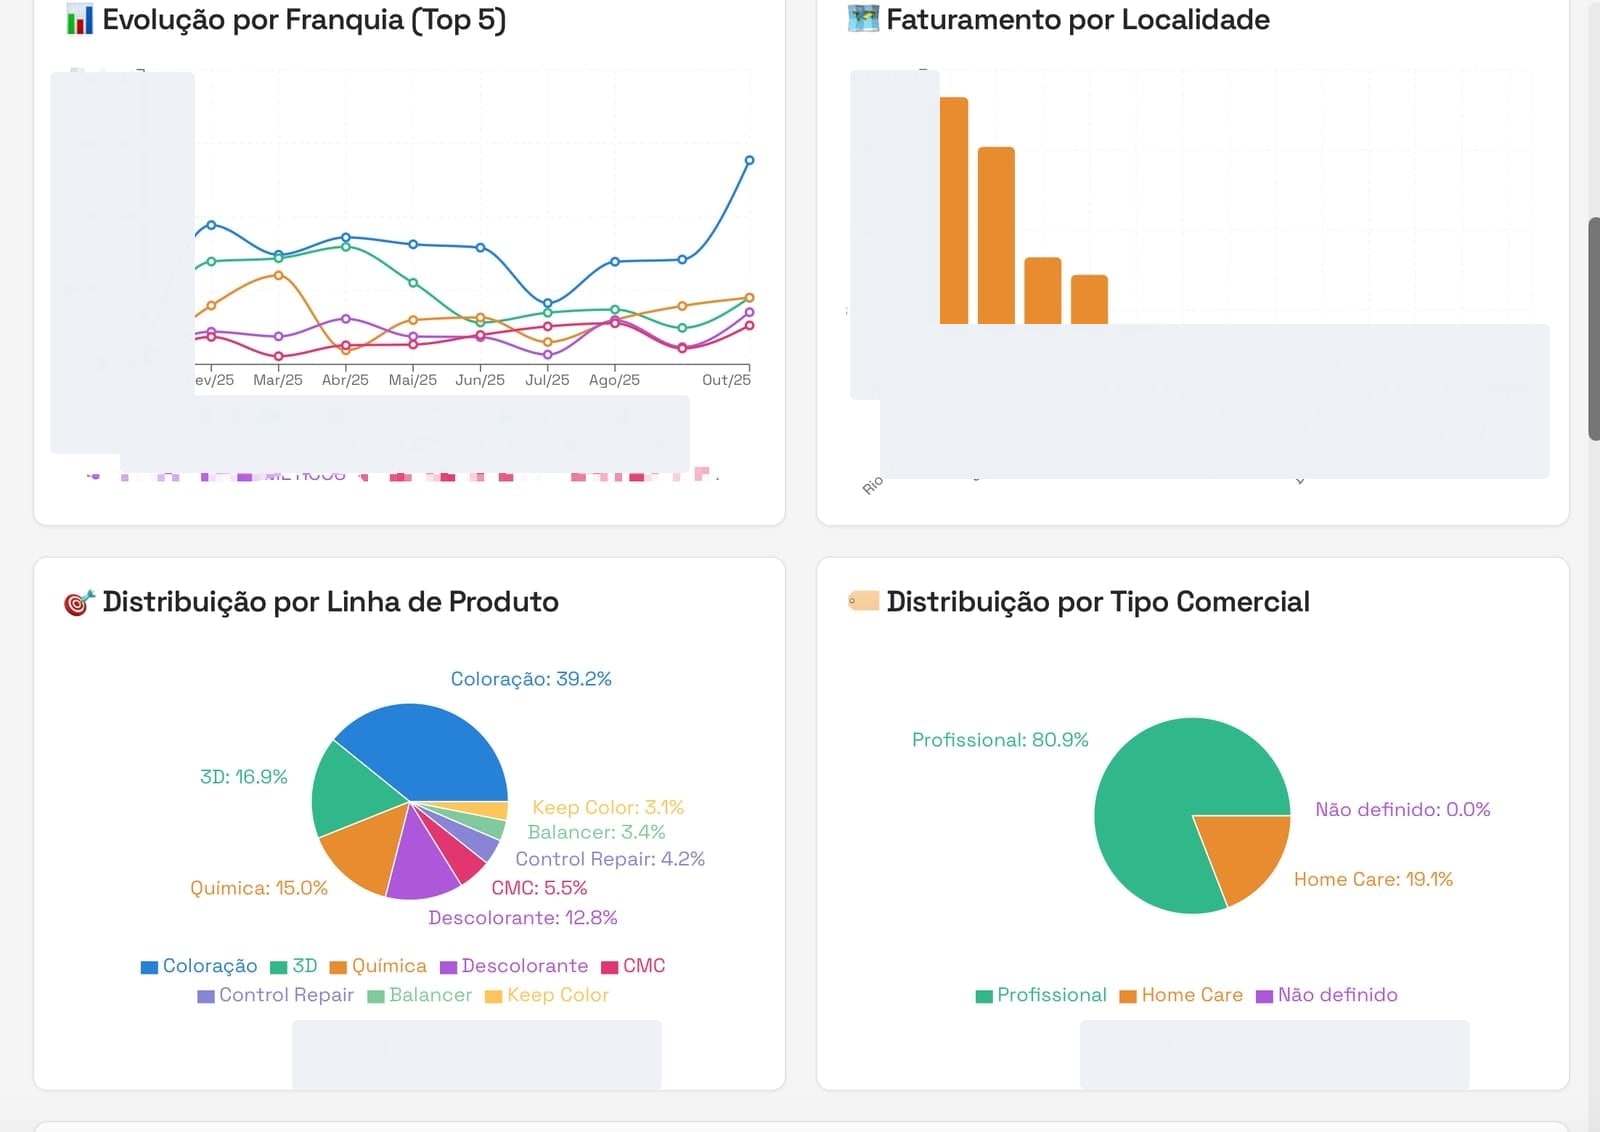The width and height of the screenshot is (1600, 1132).
Task: Click the shortest orange bar in Faturamento chart
Action: coord(1089,299)
